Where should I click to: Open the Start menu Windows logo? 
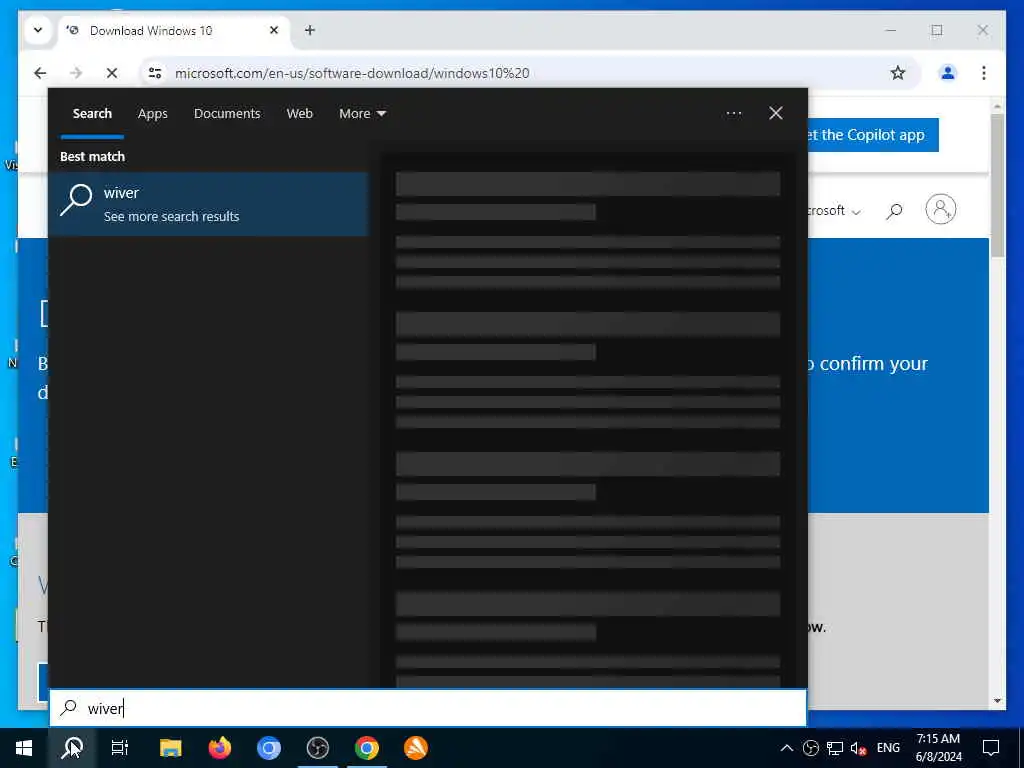[x=24, y=748]
